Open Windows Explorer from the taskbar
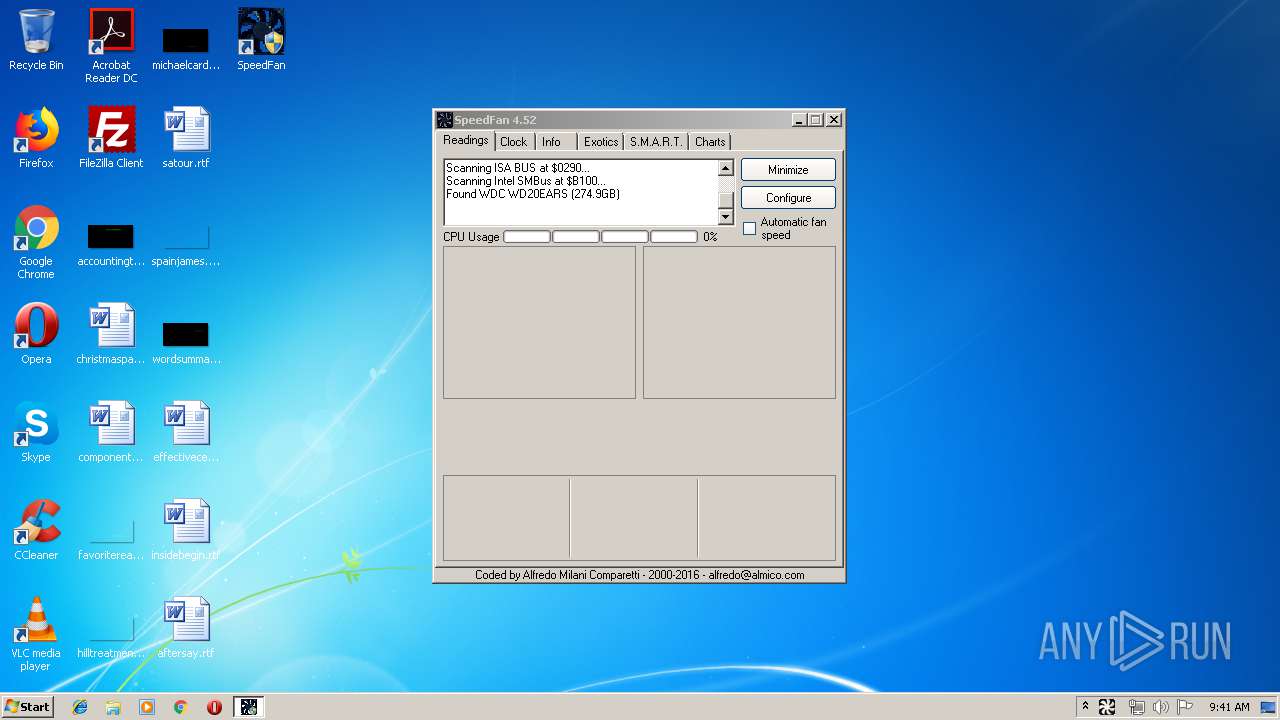Screen dimensions: 1280x720 113,707
